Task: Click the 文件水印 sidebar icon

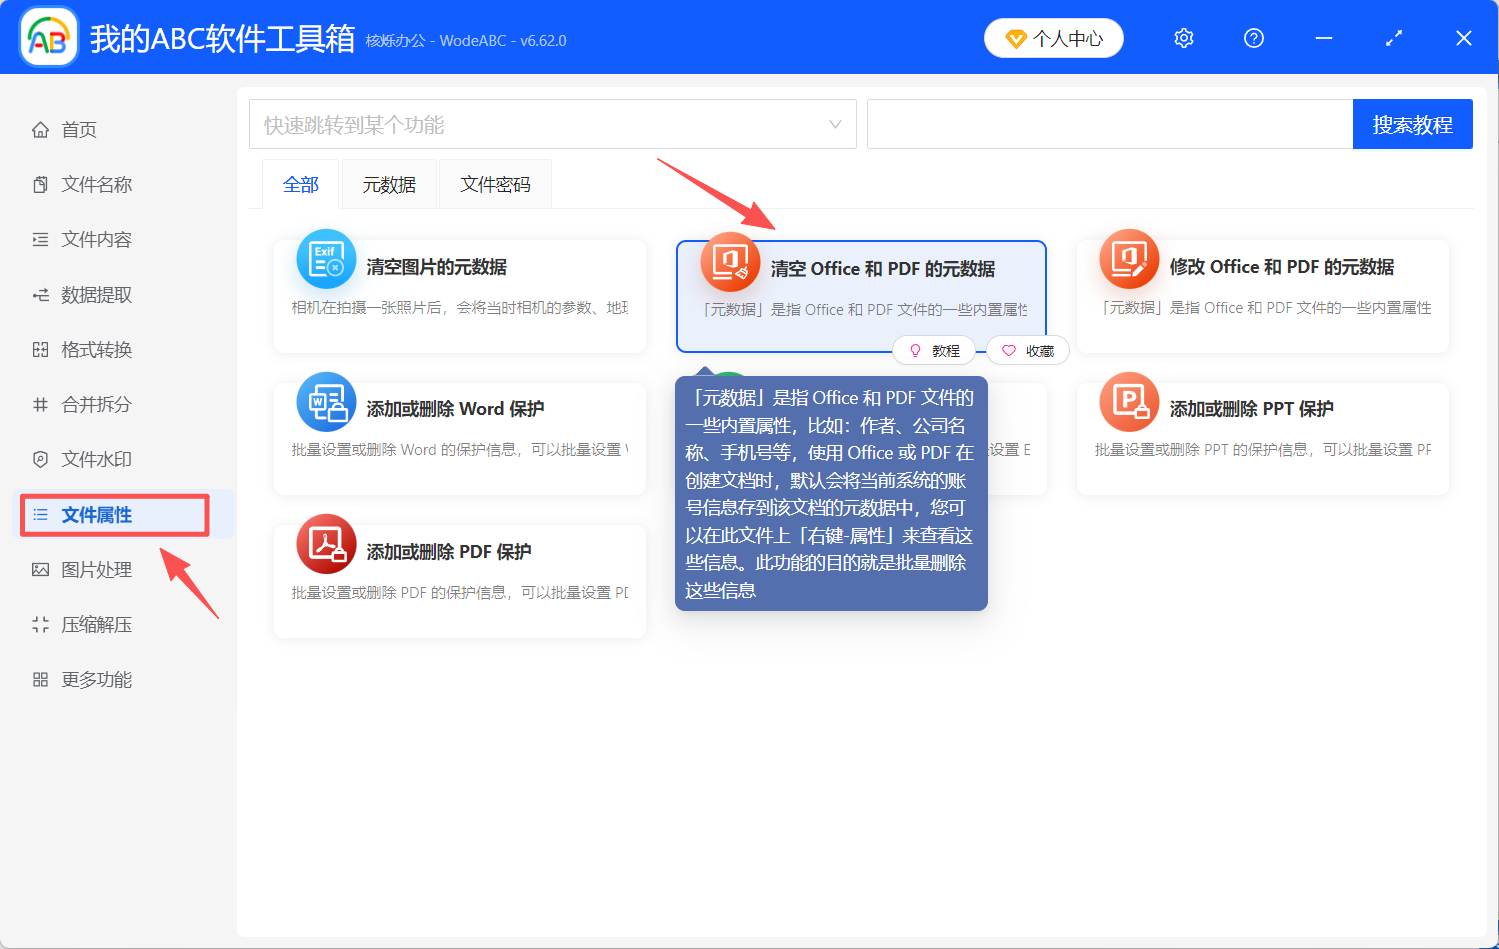Action: (40, 459)
